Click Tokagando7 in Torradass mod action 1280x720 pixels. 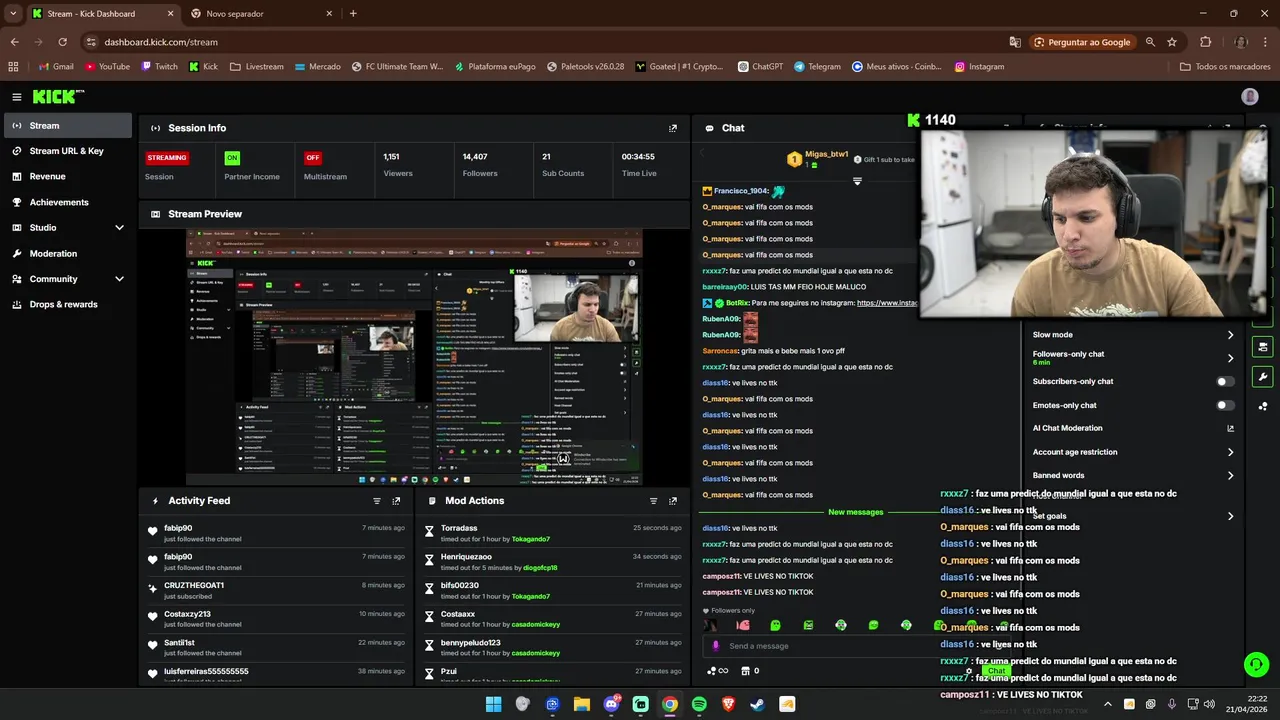[x=531, y=539]
